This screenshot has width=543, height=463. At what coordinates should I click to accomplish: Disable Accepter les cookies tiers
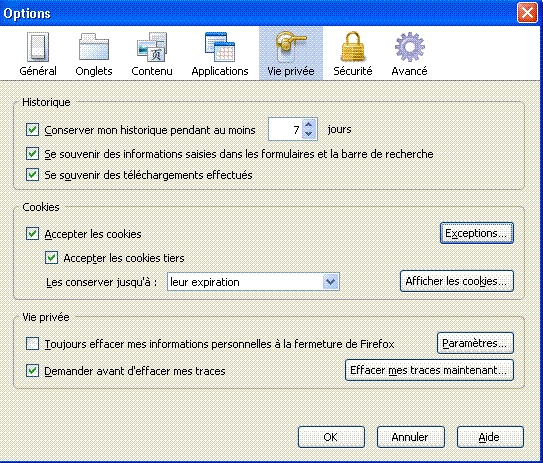tap(52, 258)
